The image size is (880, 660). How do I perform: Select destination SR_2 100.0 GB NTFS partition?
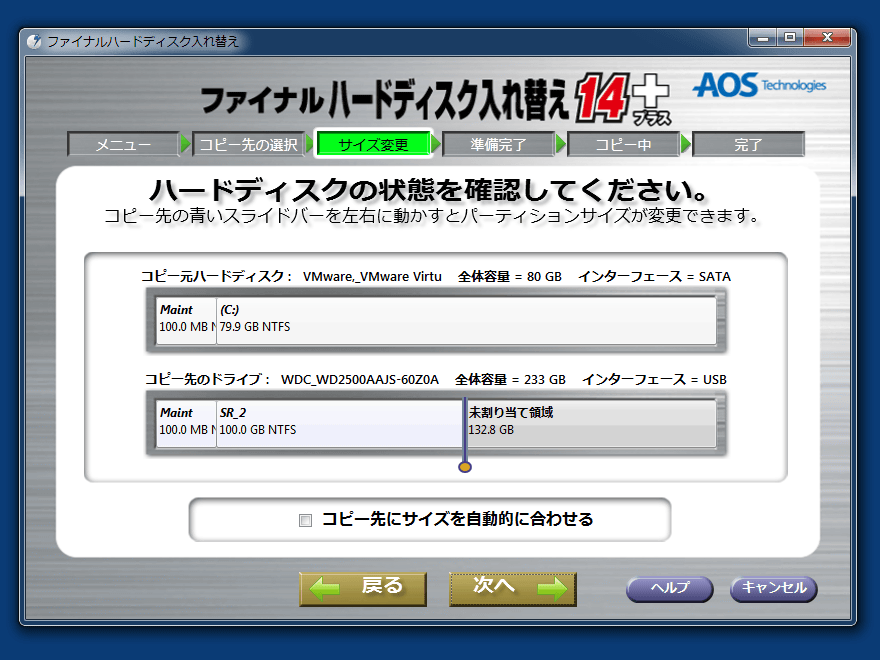340,423
